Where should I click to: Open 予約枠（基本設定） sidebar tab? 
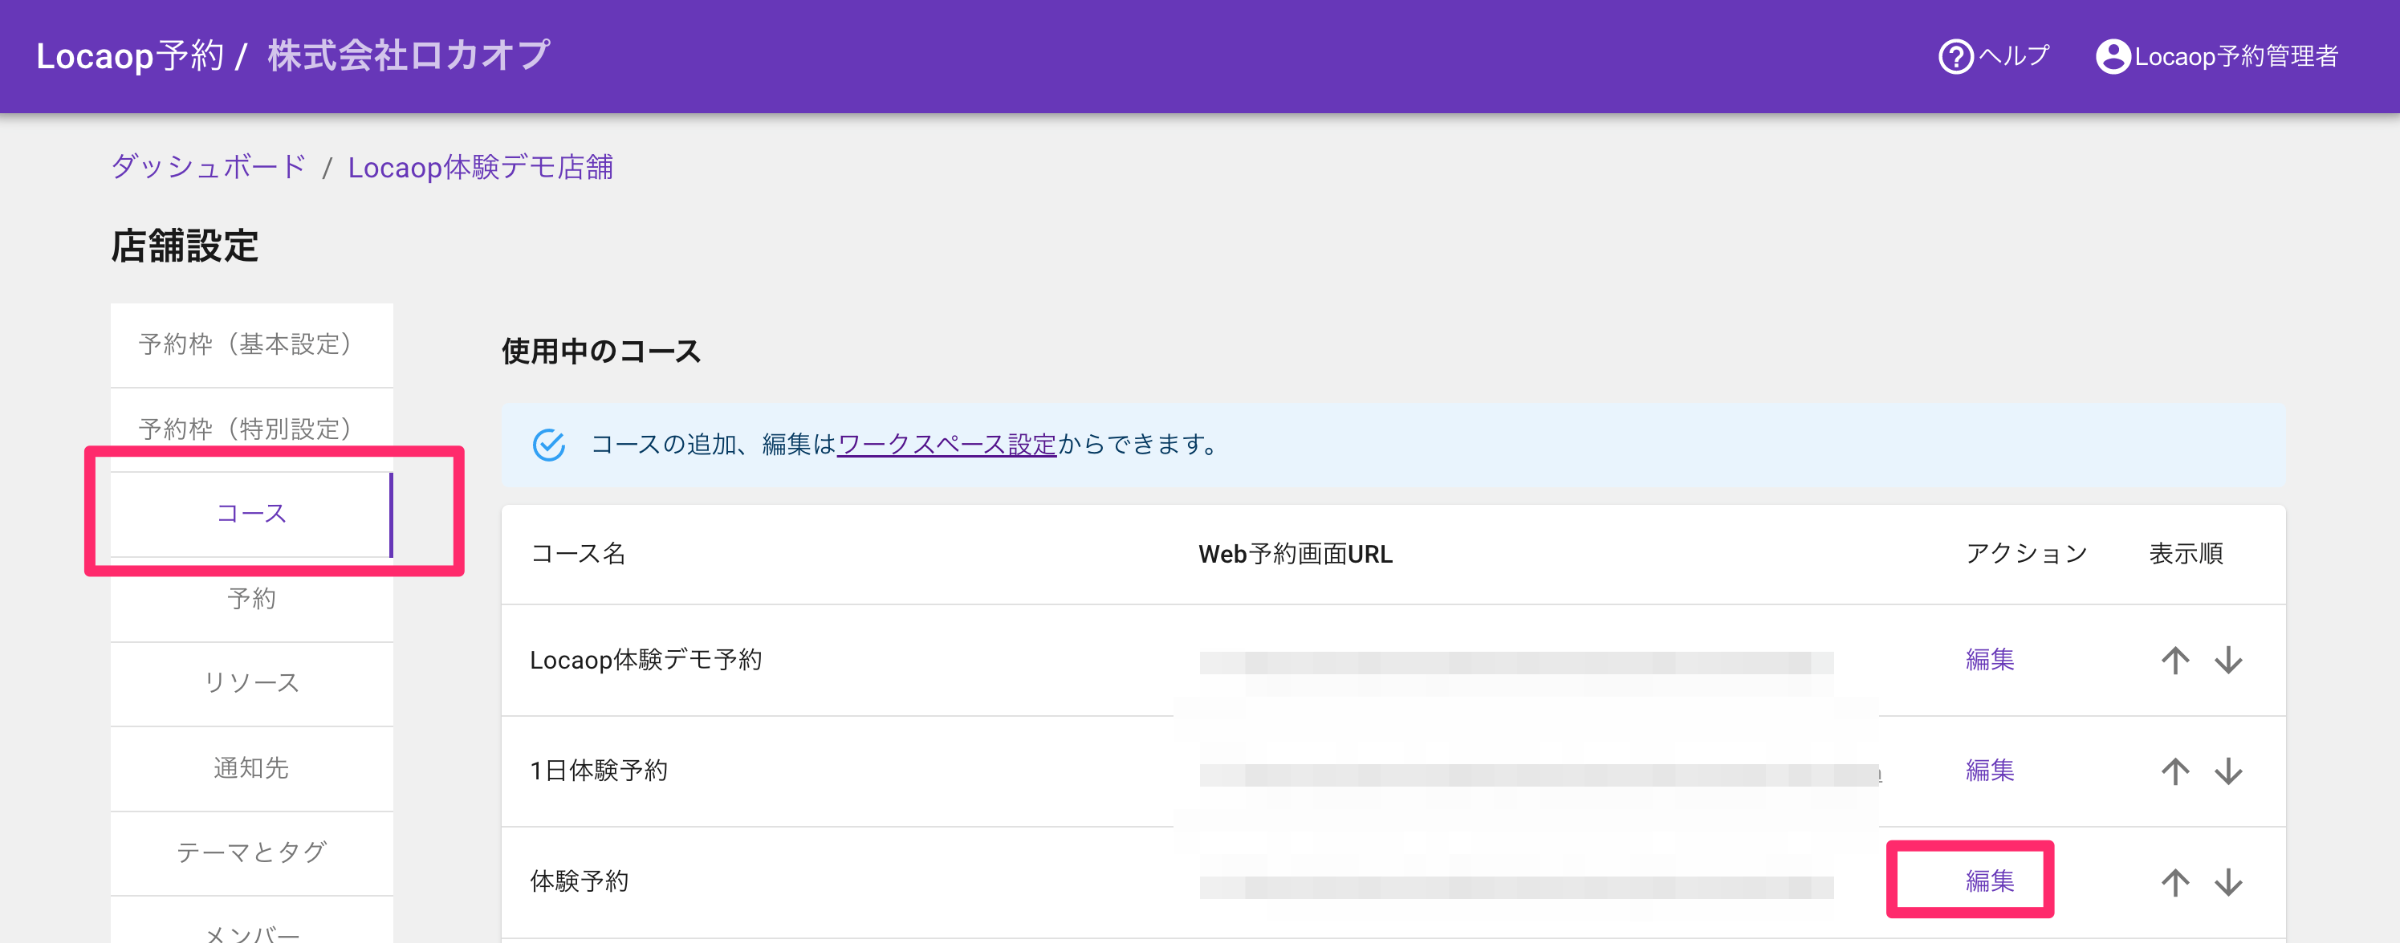click(x=251, y=345)
